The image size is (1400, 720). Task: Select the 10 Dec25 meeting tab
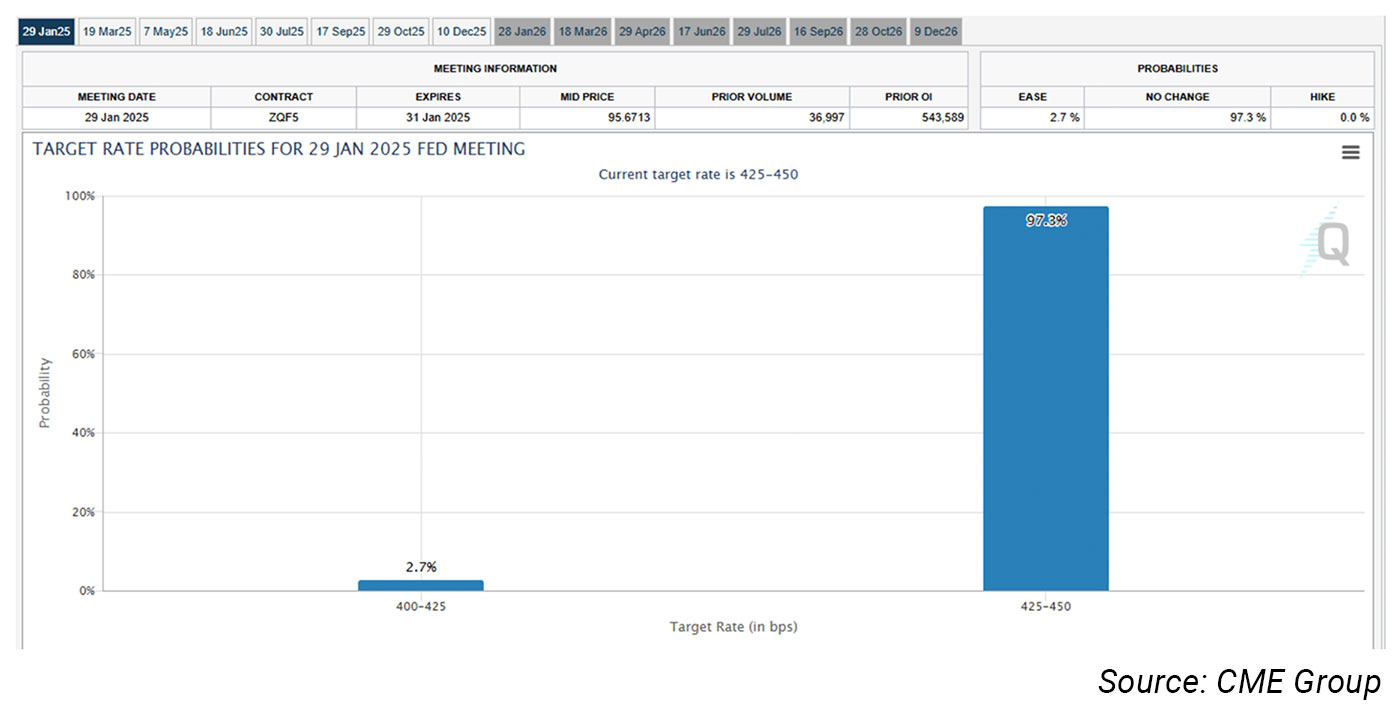tap(461, 32)
